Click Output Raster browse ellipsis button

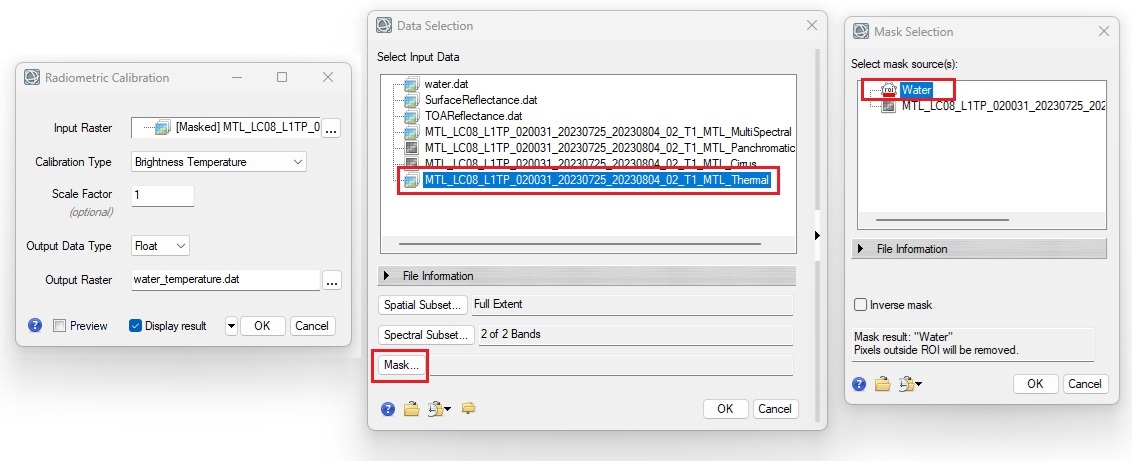(331, 280)
